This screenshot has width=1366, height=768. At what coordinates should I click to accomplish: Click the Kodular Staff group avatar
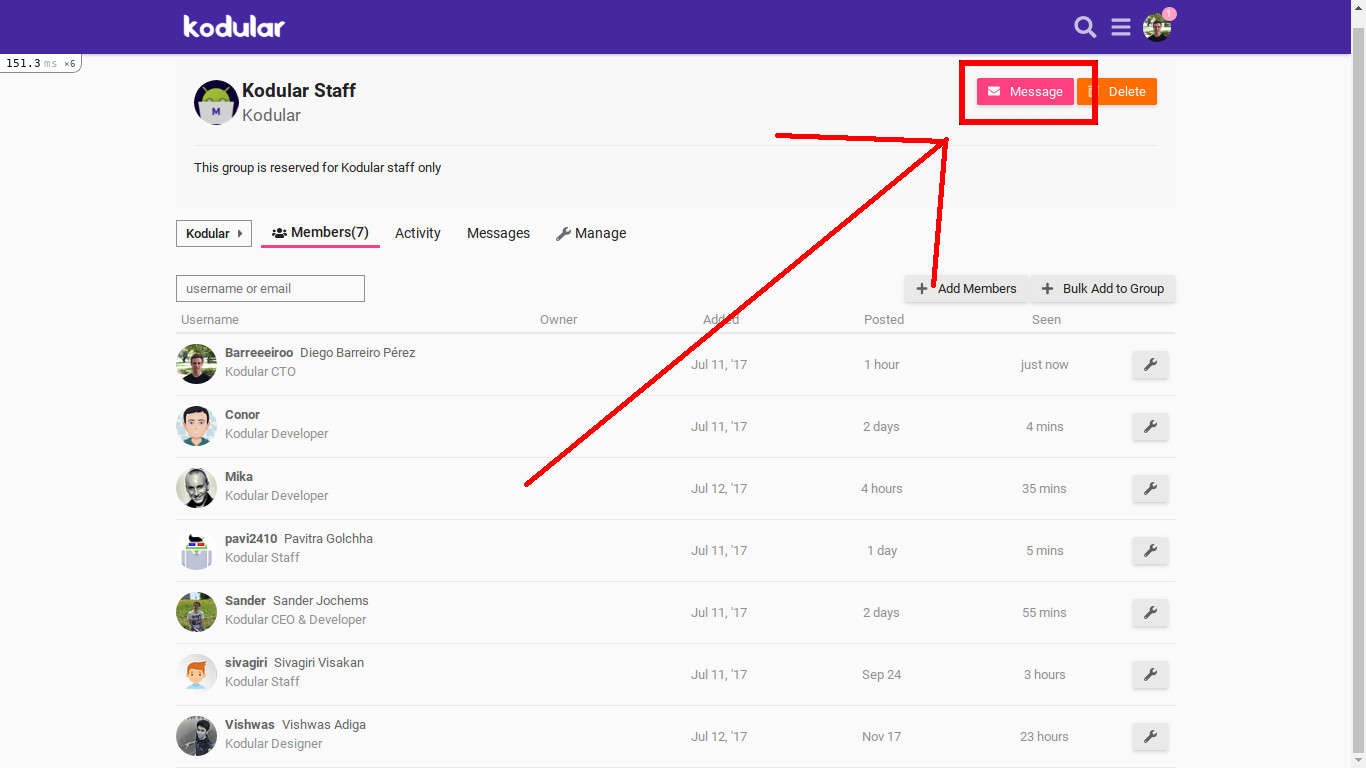[216, 102]
